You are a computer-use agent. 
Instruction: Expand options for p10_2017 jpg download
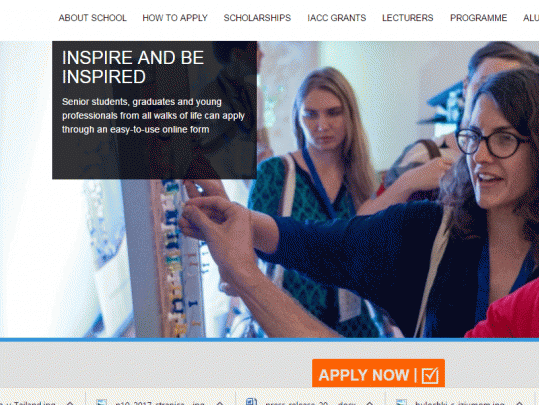(220, 403)
